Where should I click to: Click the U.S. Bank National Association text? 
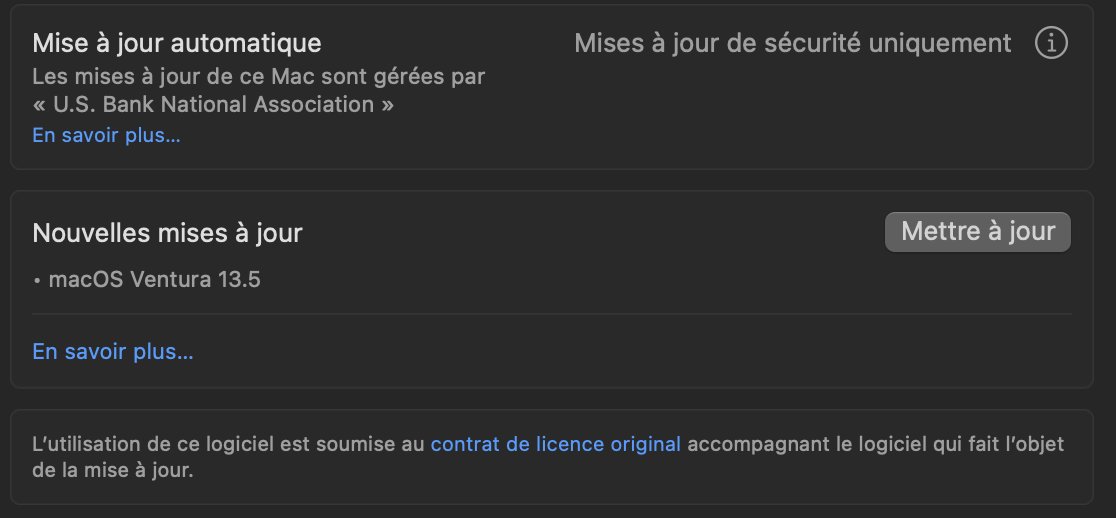pos(213,104)
